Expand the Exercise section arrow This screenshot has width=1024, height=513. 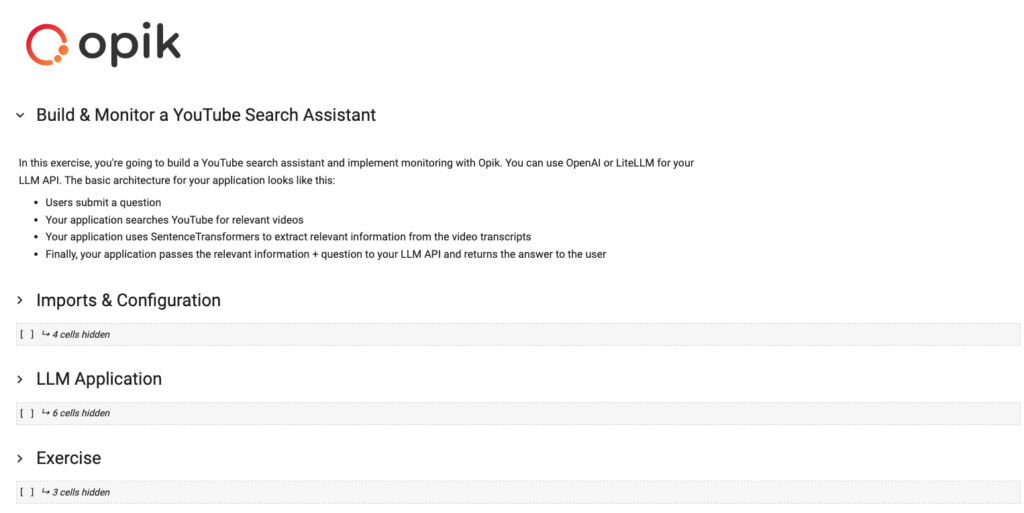[20, 458]
